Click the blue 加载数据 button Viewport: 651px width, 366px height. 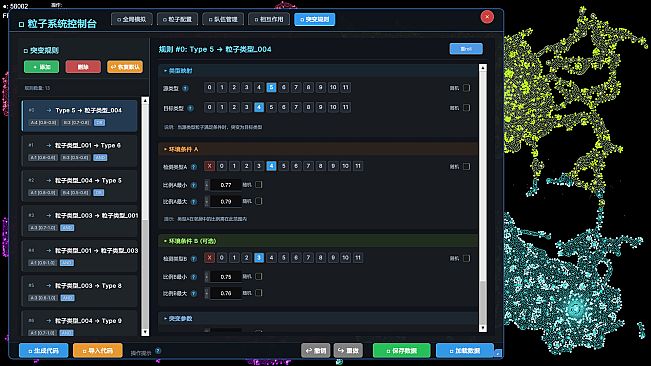tap(465, 351)
